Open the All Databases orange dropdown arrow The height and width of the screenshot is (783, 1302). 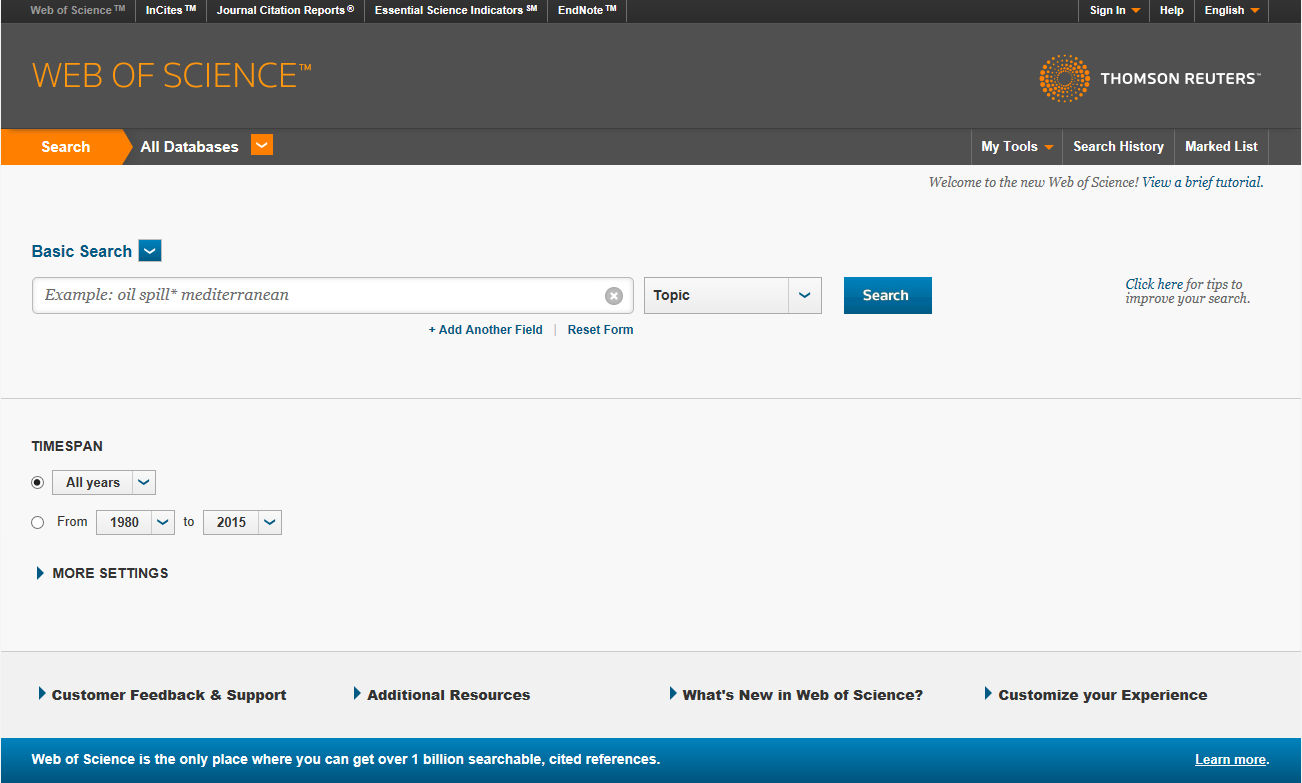(261, 145)
